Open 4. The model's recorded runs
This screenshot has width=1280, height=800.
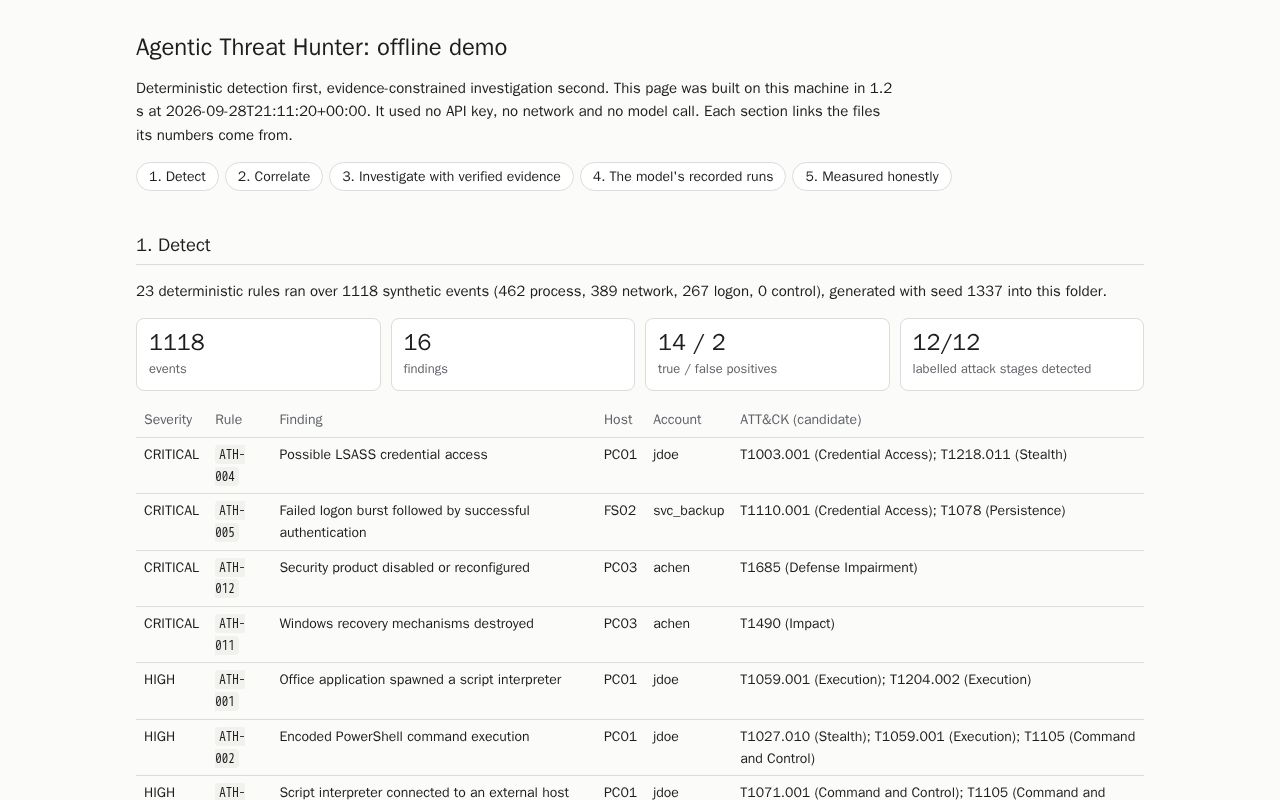click(683, 176)
